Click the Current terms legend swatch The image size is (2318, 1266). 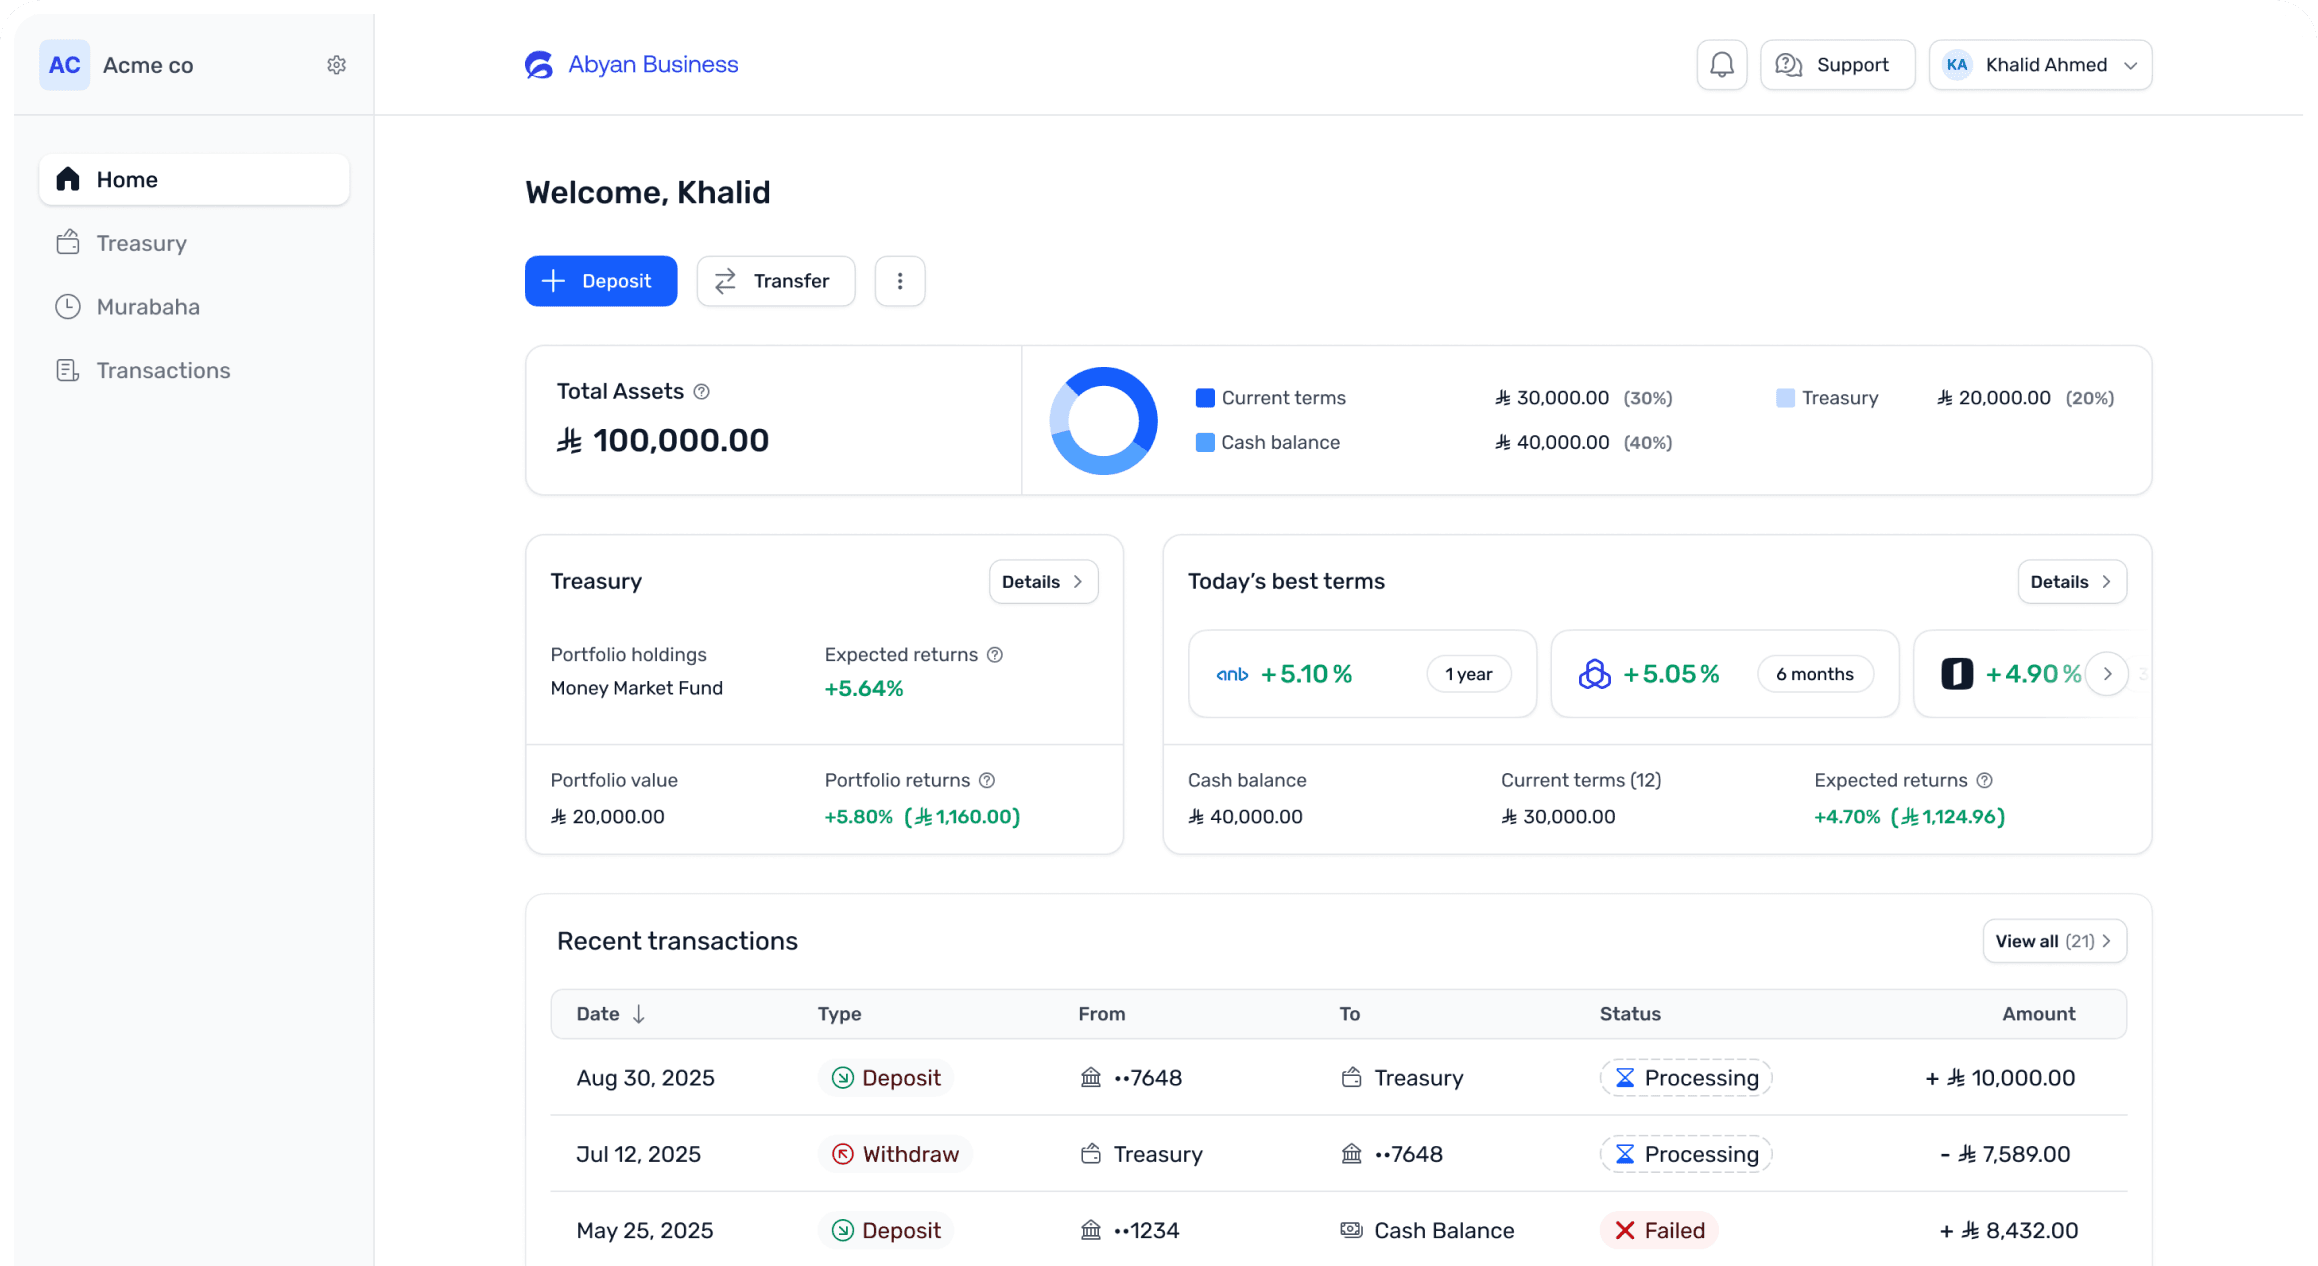coord(1205,398)
